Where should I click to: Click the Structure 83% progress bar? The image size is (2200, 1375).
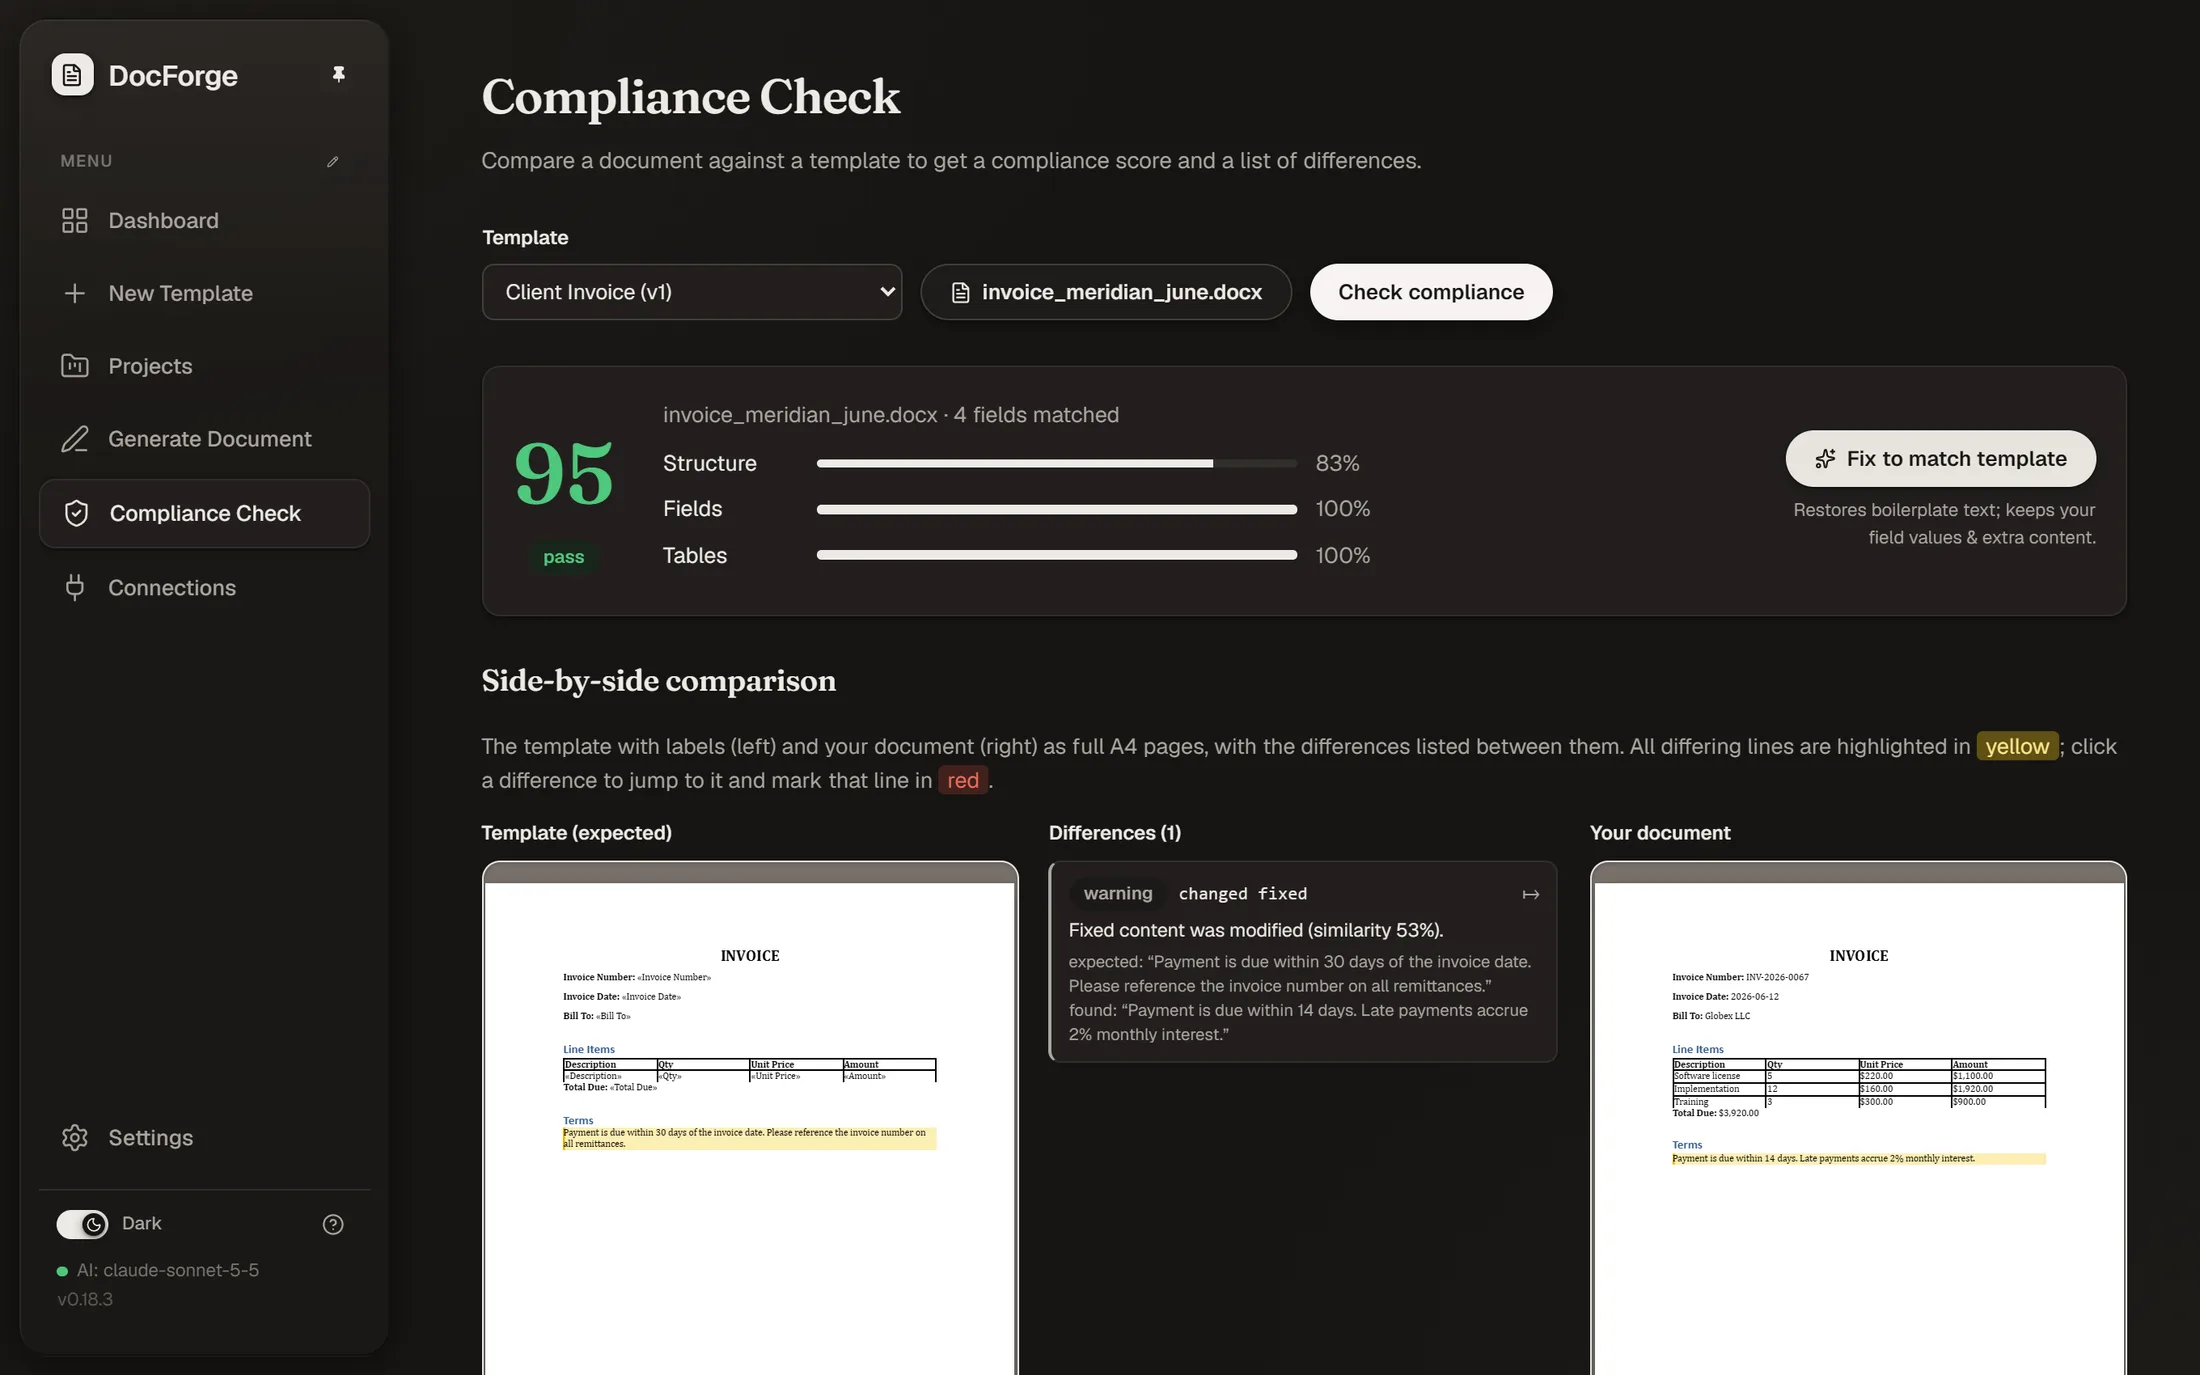1056,463
